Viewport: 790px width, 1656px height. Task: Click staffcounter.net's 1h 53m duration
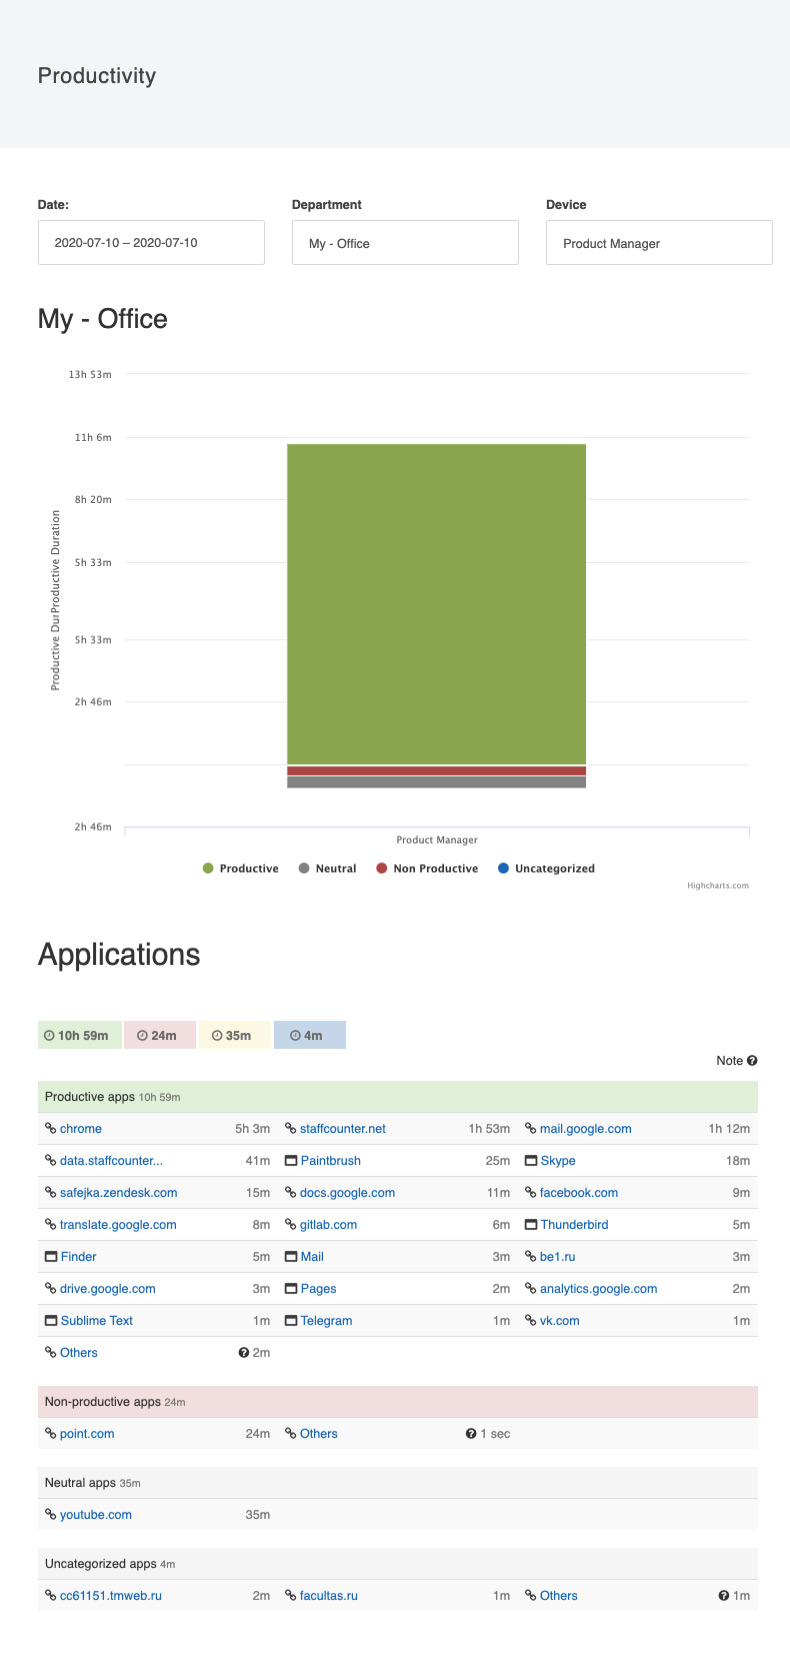click(x=489, y=1129)
